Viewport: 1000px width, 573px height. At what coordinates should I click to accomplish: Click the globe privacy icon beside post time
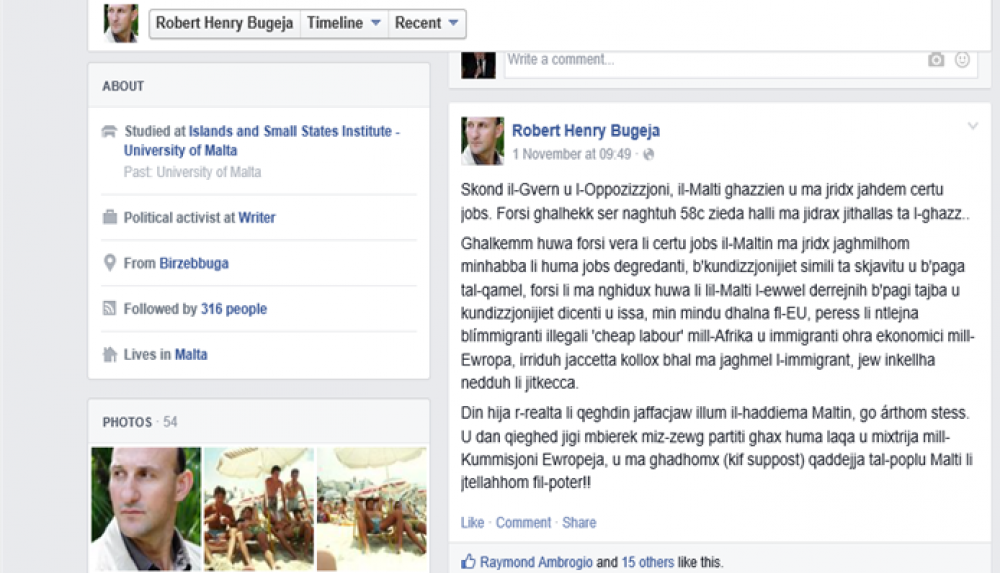click(649, 154)
